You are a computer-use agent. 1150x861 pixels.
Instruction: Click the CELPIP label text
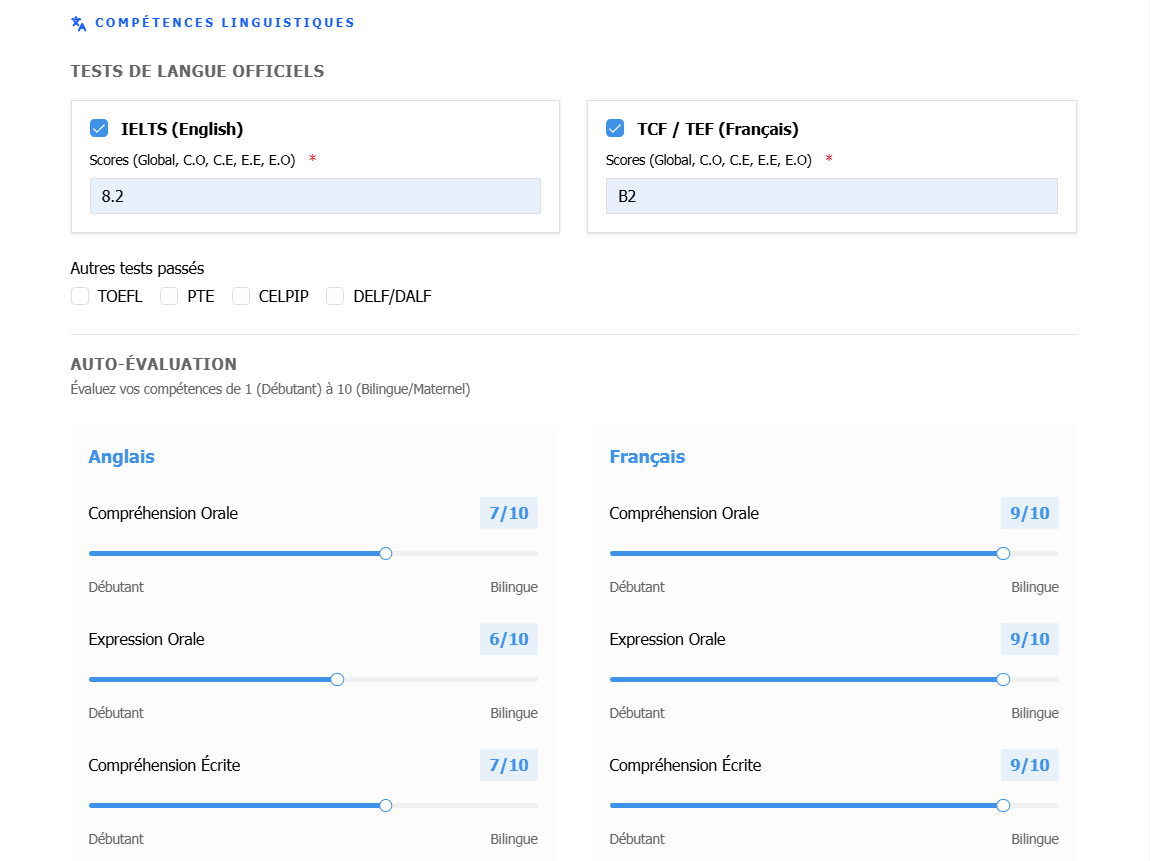click(x=284, y=296)
